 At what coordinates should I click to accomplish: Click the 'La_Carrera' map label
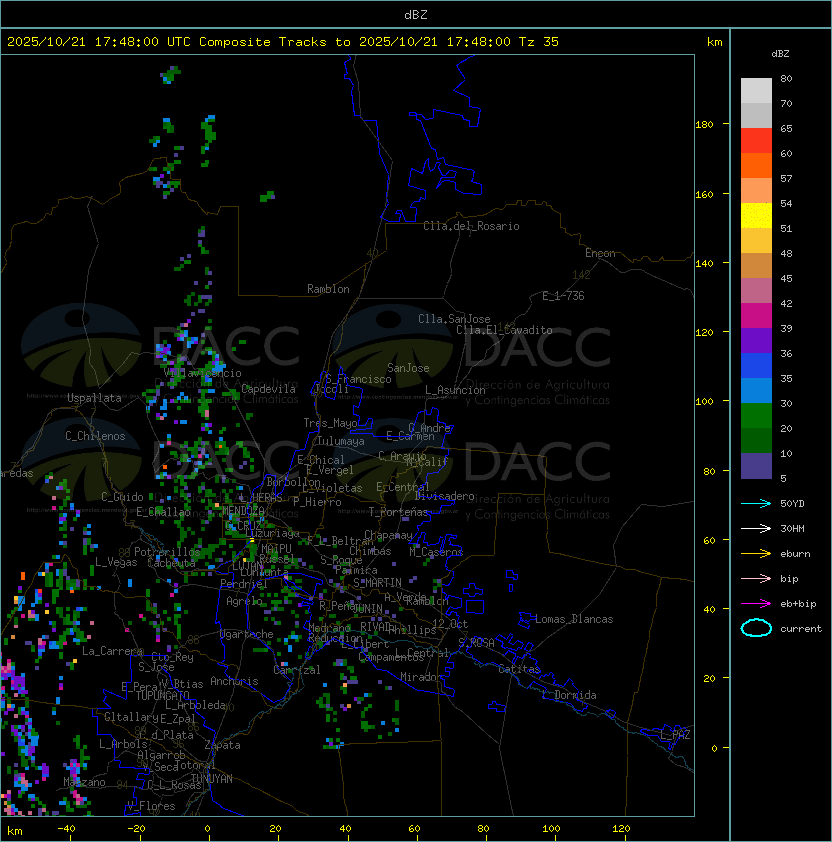click(x=112, y=651)
